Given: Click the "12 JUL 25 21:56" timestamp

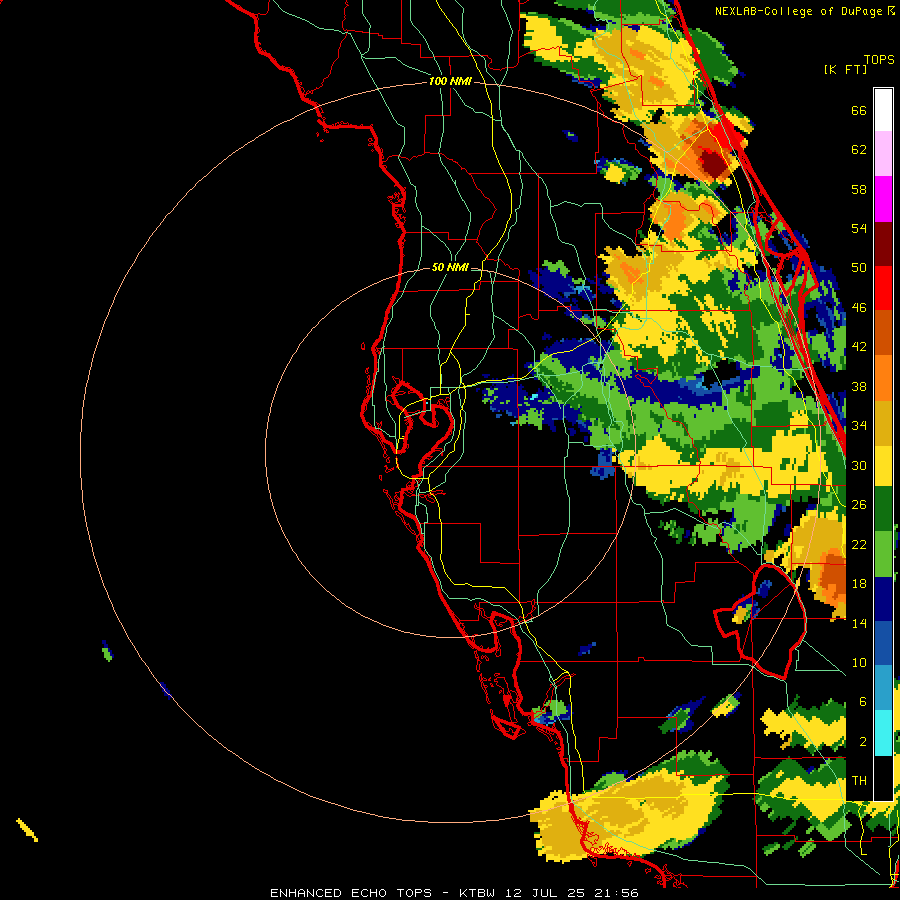Looking at the screenshot, I should point(572,893).
